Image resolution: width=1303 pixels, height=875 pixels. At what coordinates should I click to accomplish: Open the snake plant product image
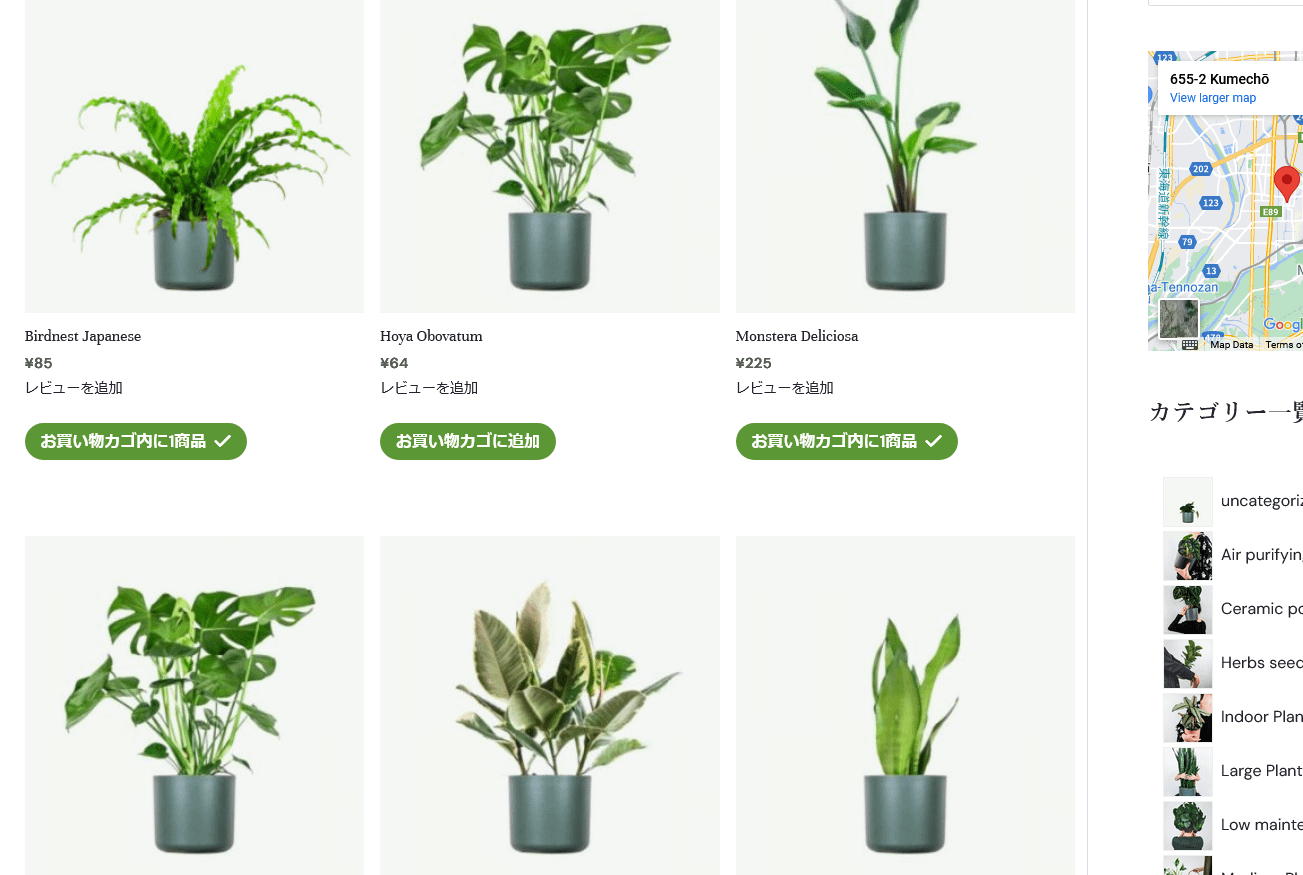pyautogui.click(x=905, y=705)
